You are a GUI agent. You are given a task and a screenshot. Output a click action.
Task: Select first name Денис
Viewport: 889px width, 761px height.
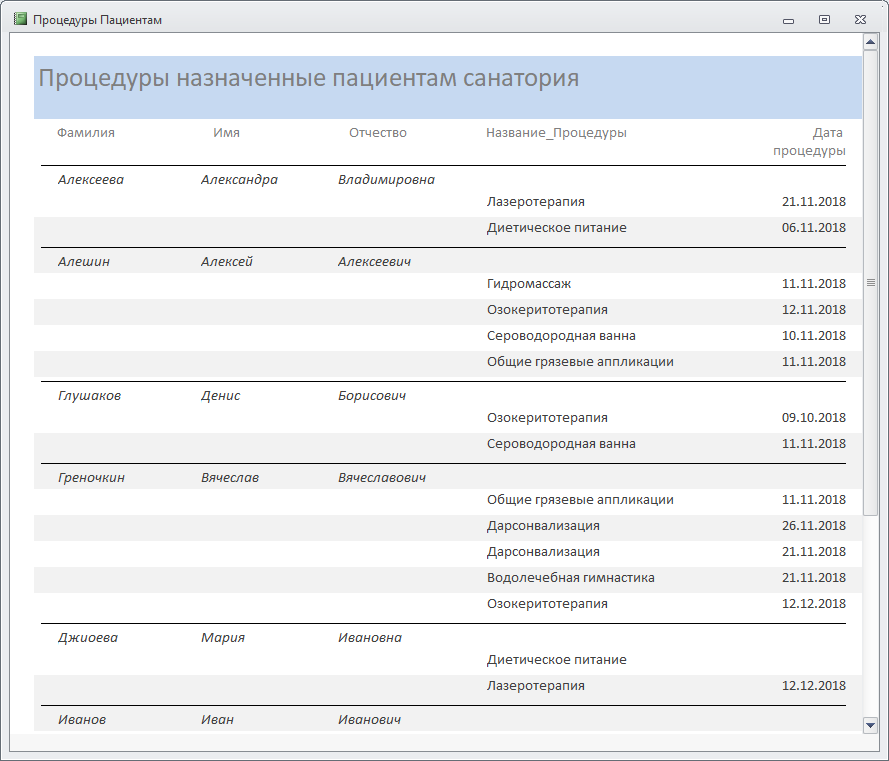221,396
